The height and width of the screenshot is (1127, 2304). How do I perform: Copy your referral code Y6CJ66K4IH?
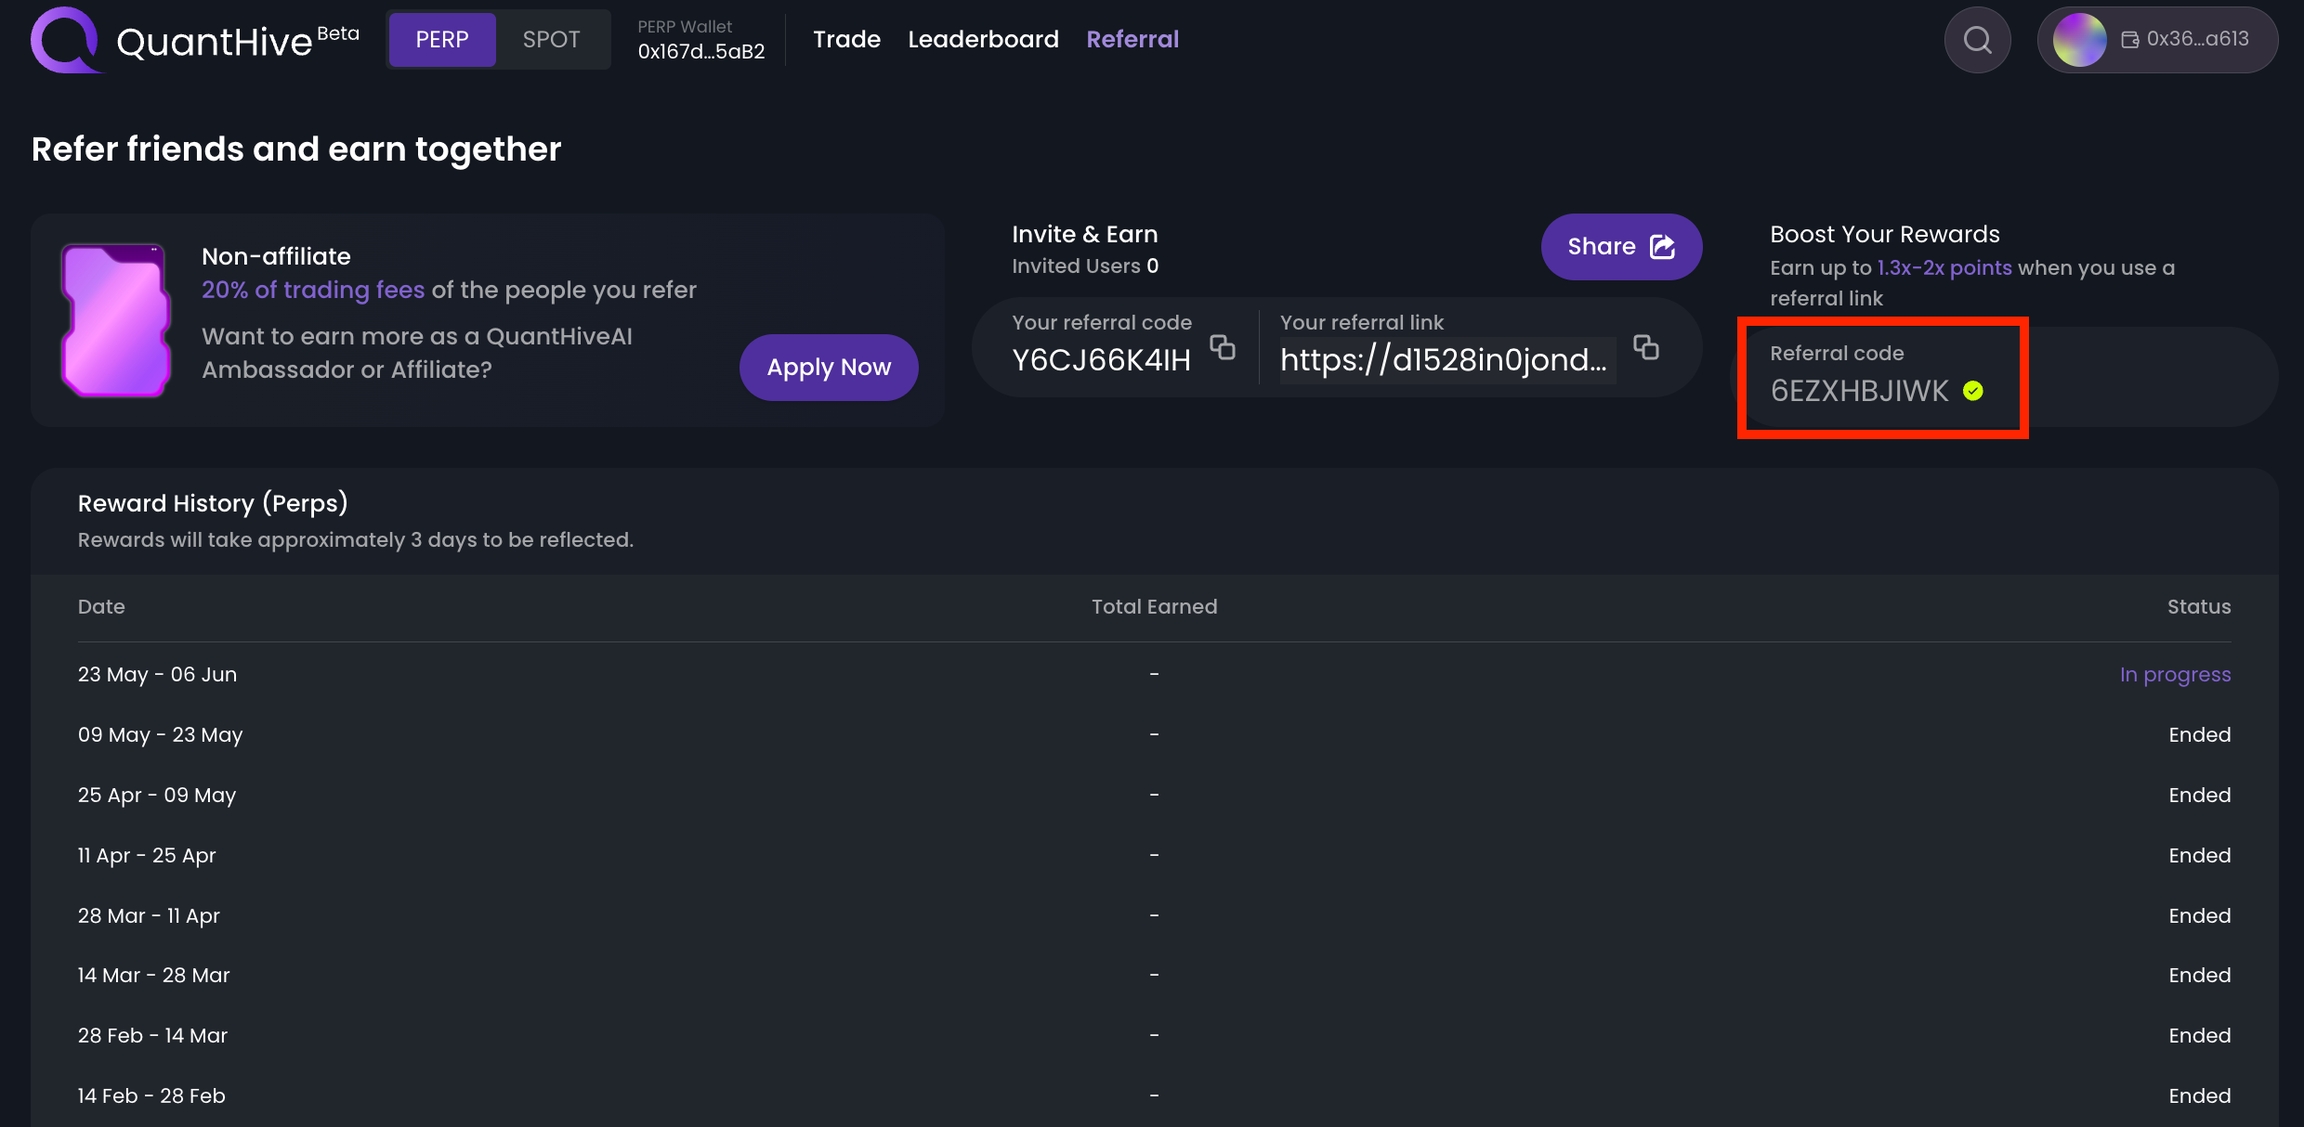pyautogui.click(x=1222, y=348)
